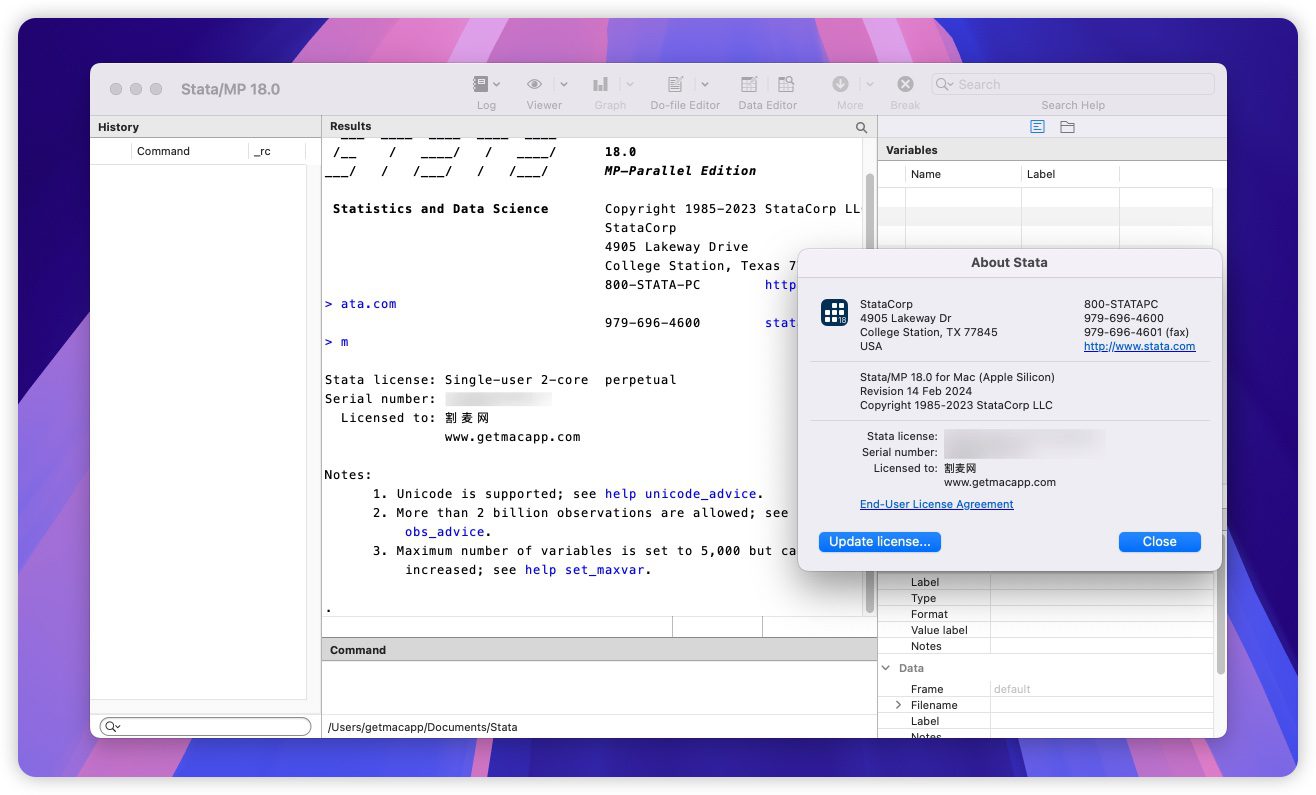Collapse the Data properties section
The height and width of the screenshot is (795, 1316).
coord(886,668)
